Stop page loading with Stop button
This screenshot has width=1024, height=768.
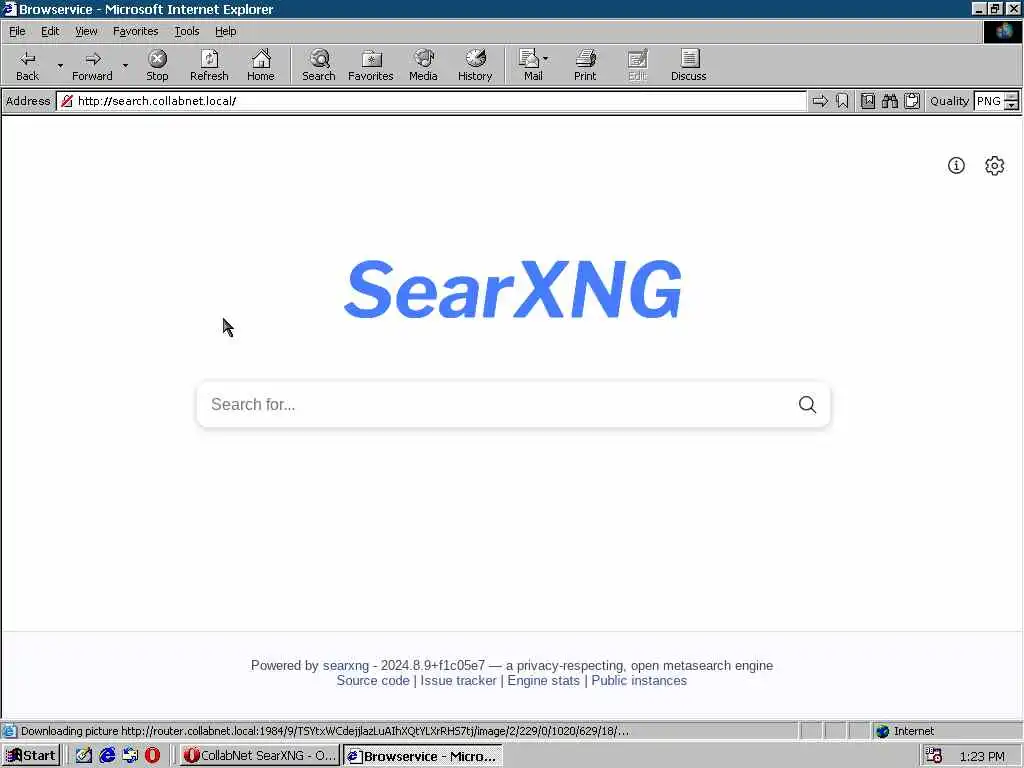coord(157,65)
